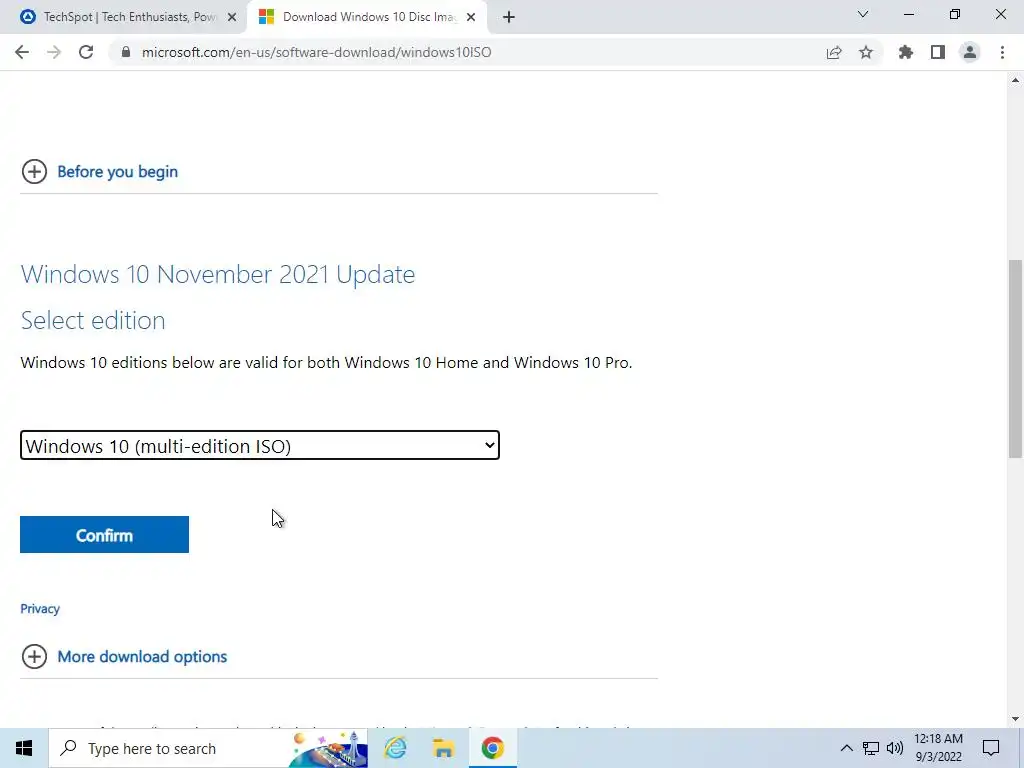Click the Select edition heading
The width and height of the screenshot is (1024, 768).
(93, 321)
